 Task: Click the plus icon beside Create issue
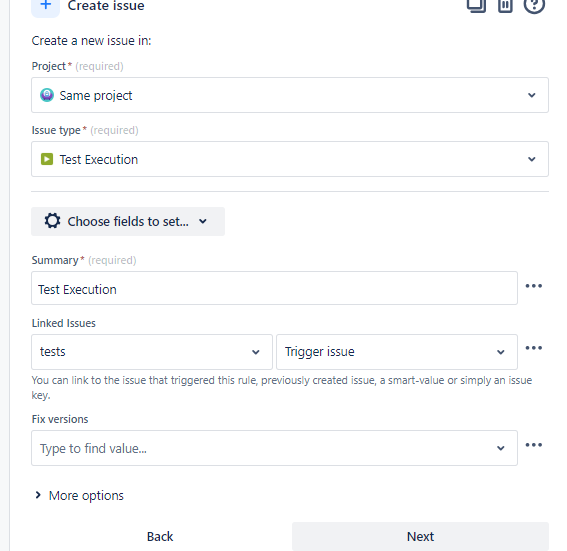pos(46,6)
